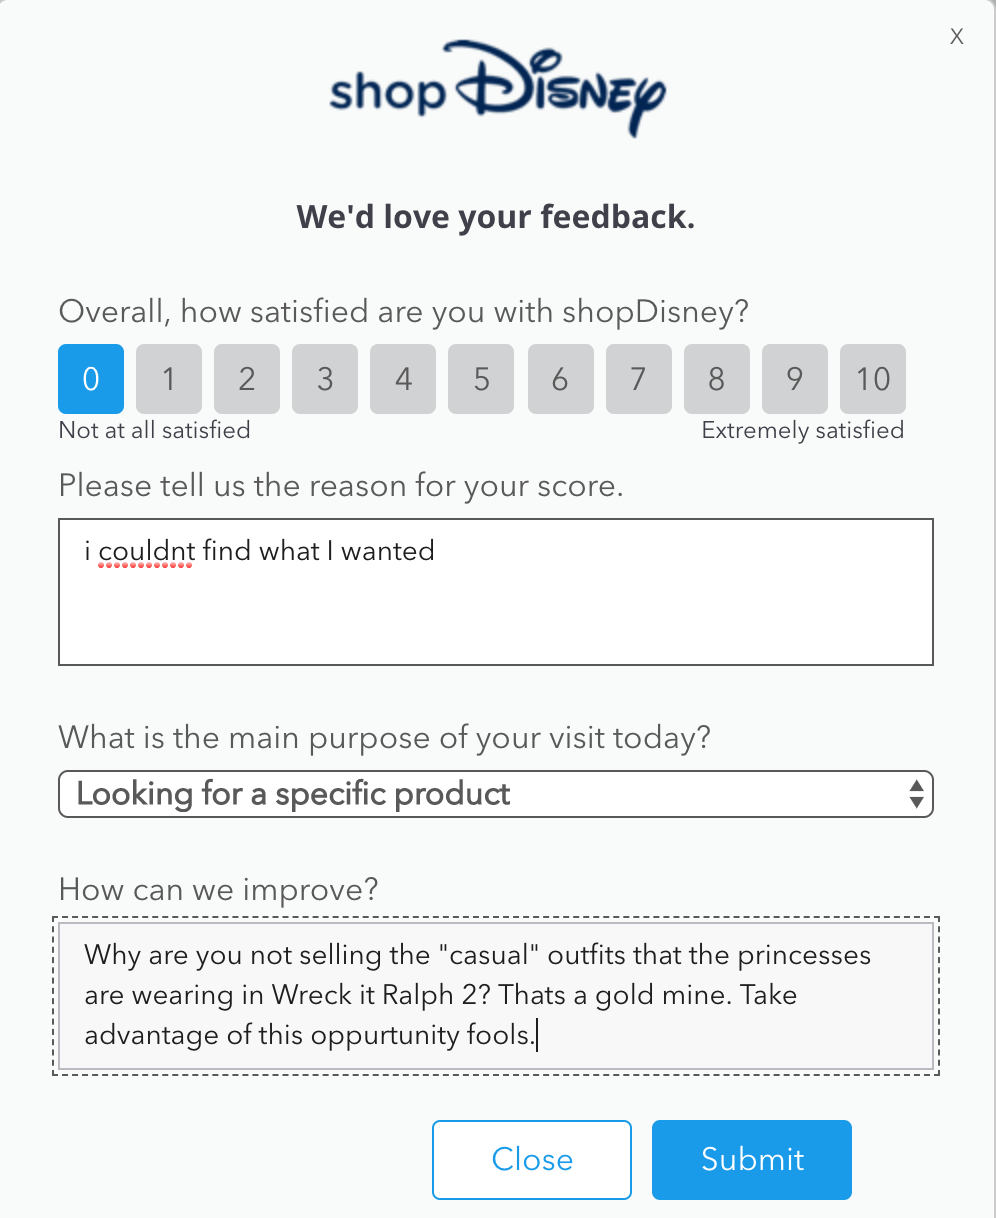Screen dimensions: 996x1218
Task: Select score 4 on satisfaction scale
Action: pyautogui.click(x=403, y=379)
